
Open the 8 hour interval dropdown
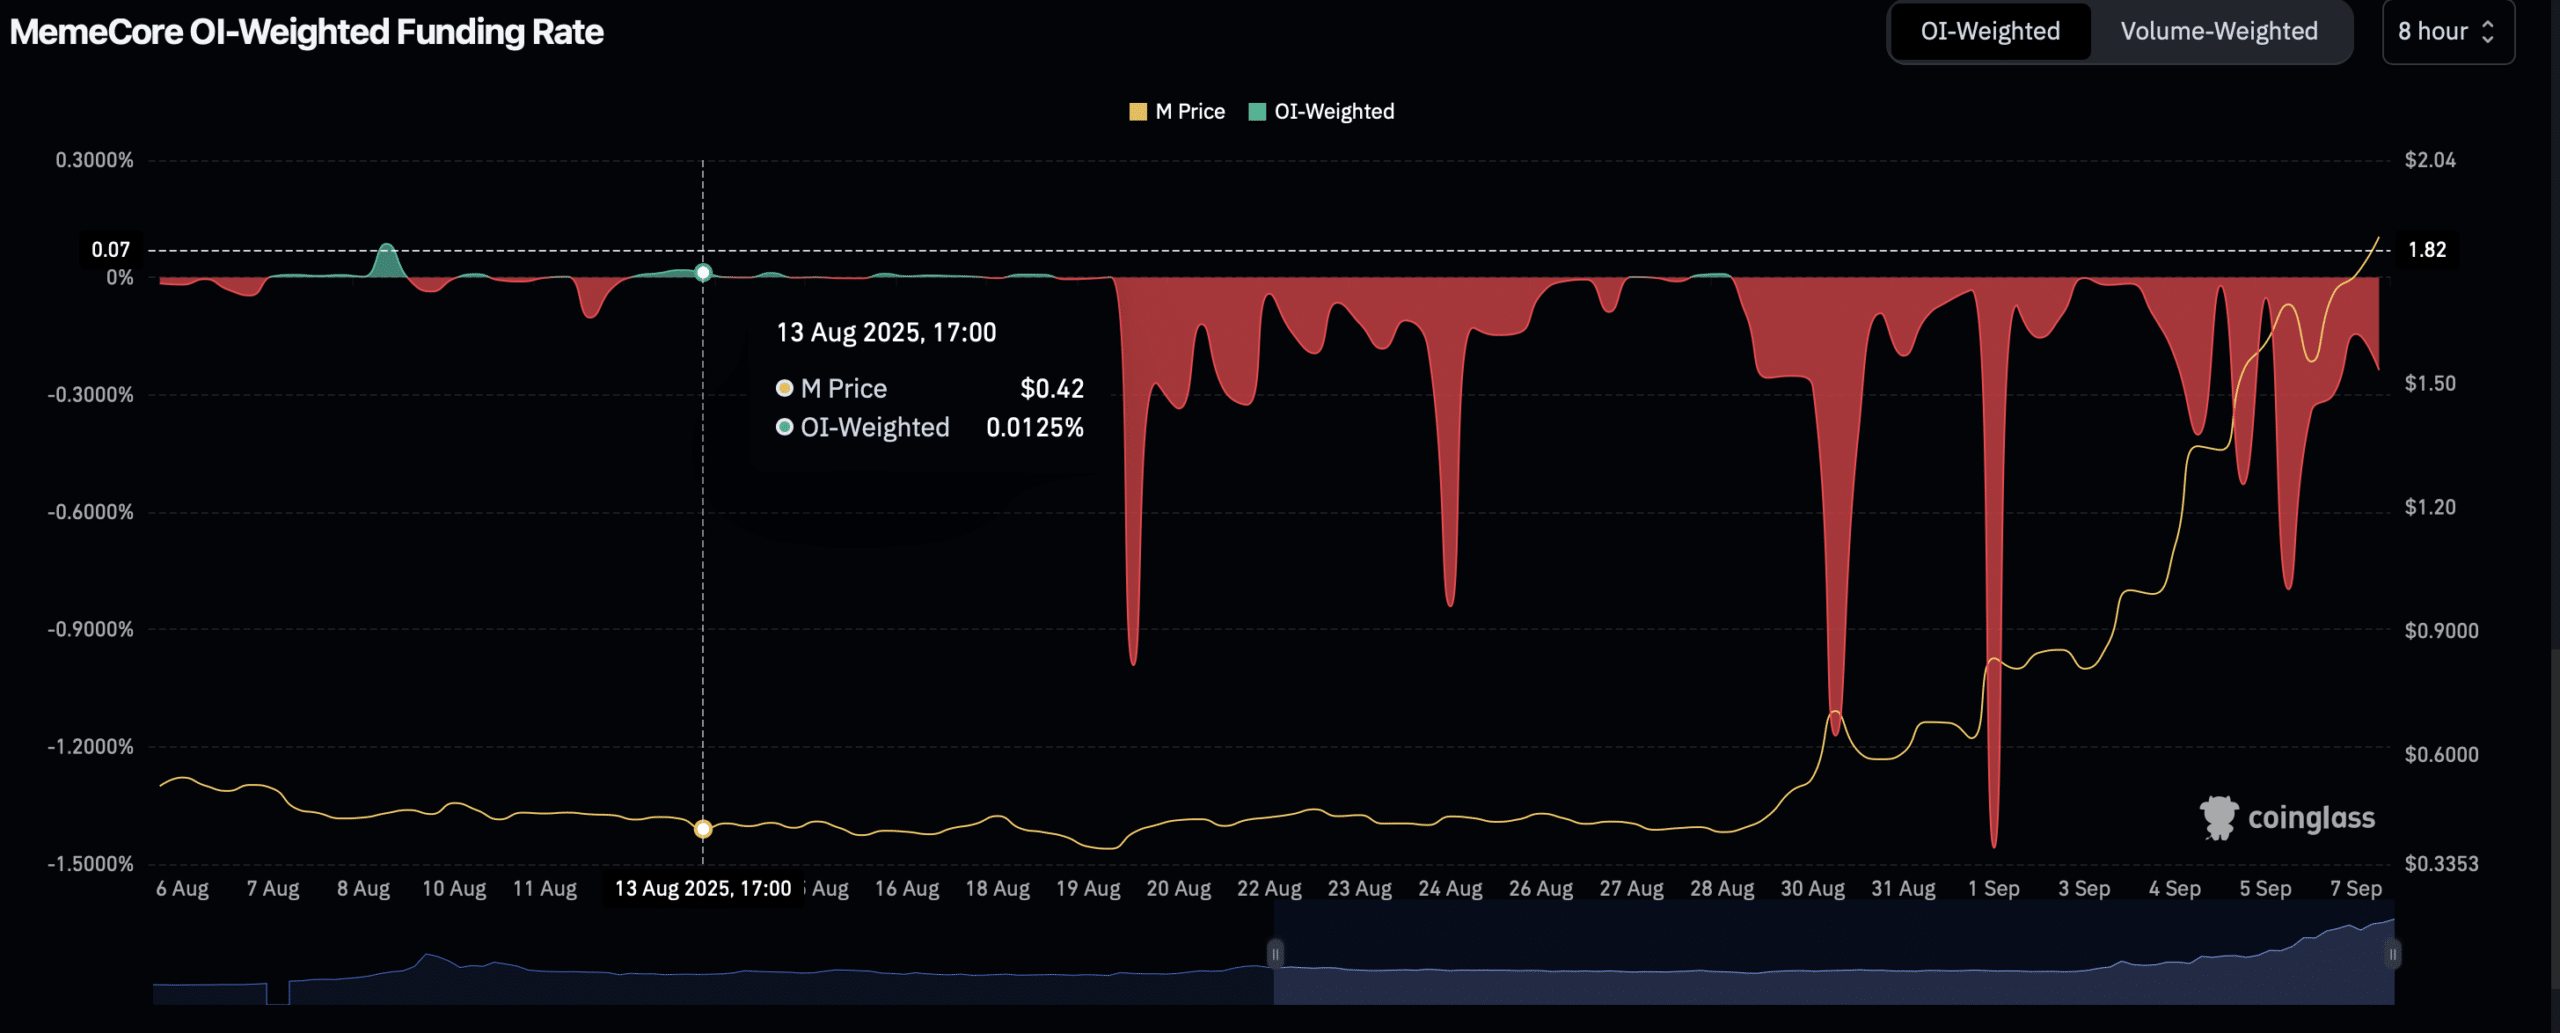tap(2446, 32)
